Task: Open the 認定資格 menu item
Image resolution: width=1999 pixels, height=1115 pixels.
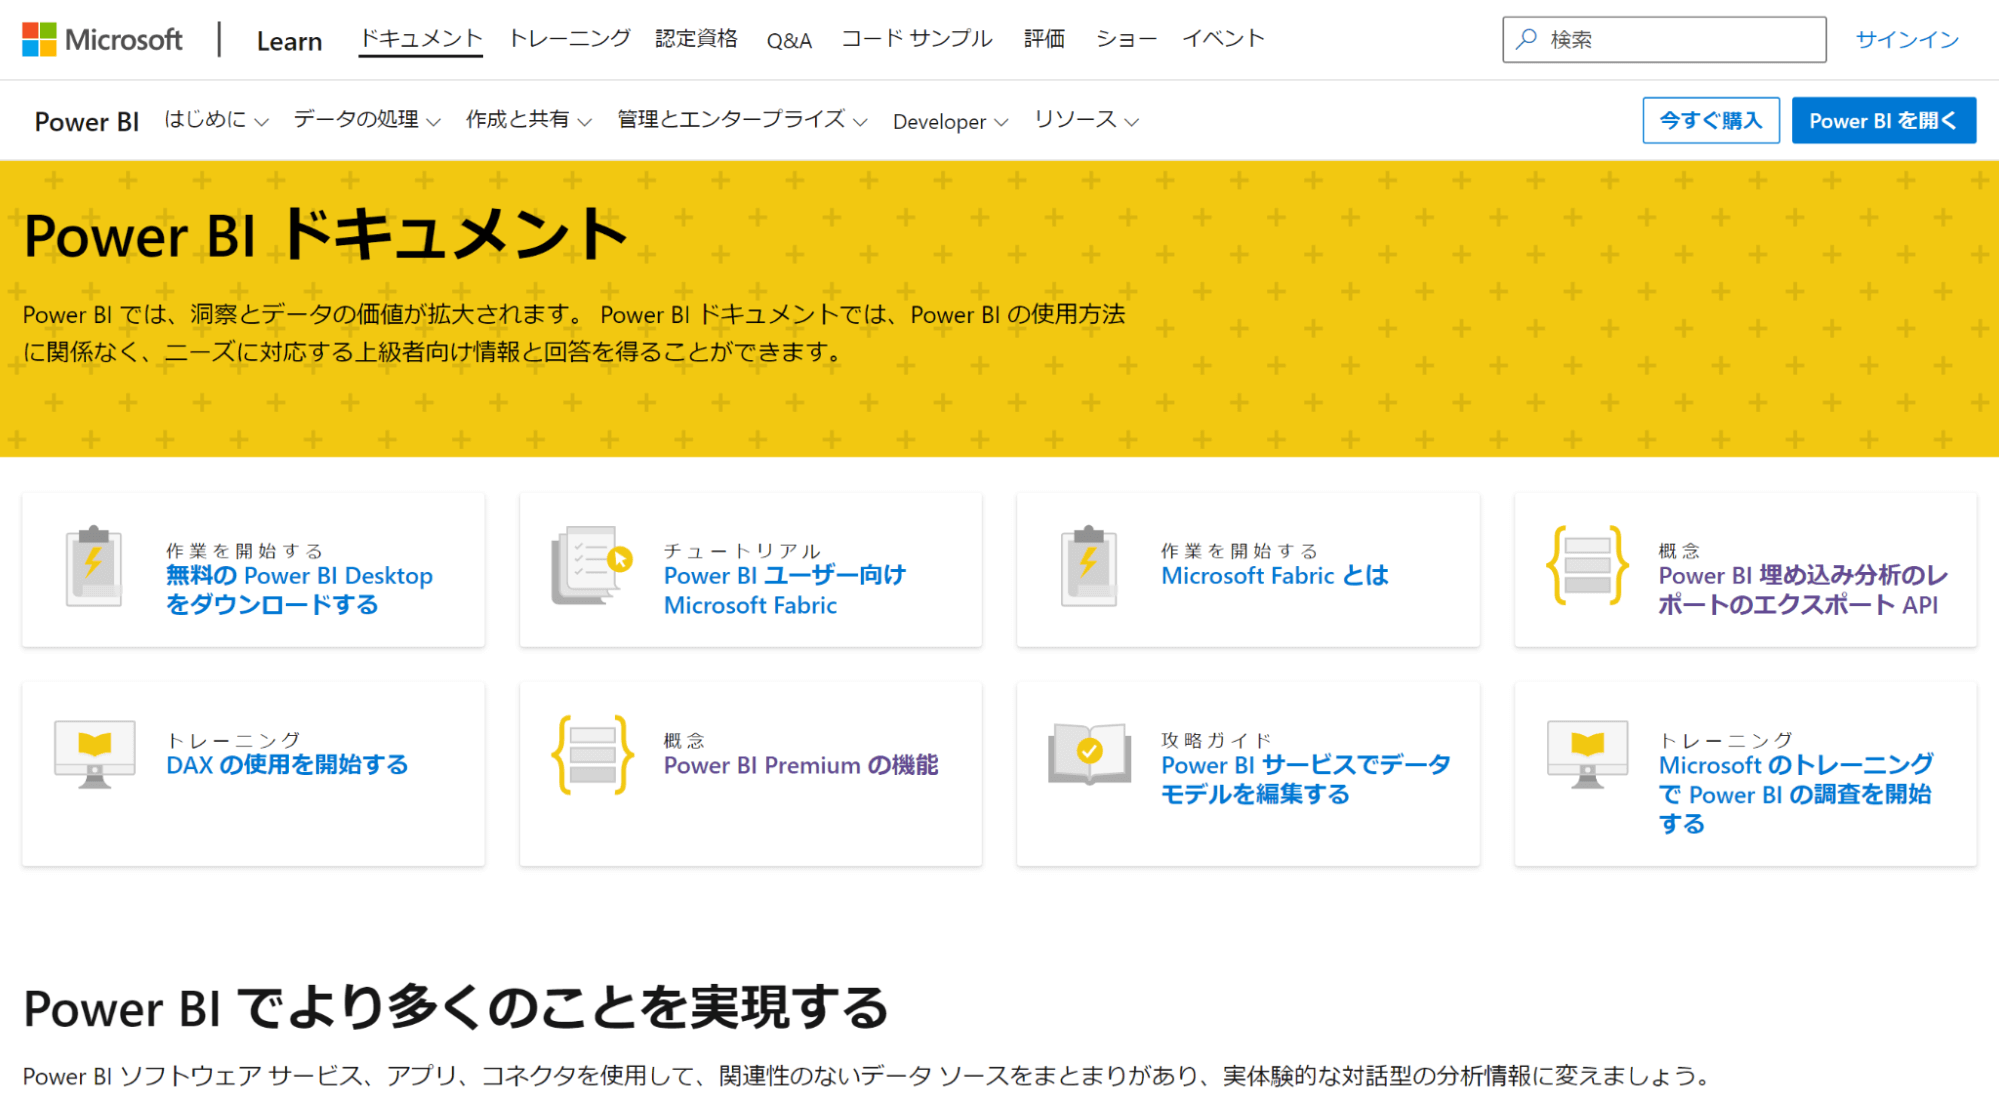Action: 696,39
